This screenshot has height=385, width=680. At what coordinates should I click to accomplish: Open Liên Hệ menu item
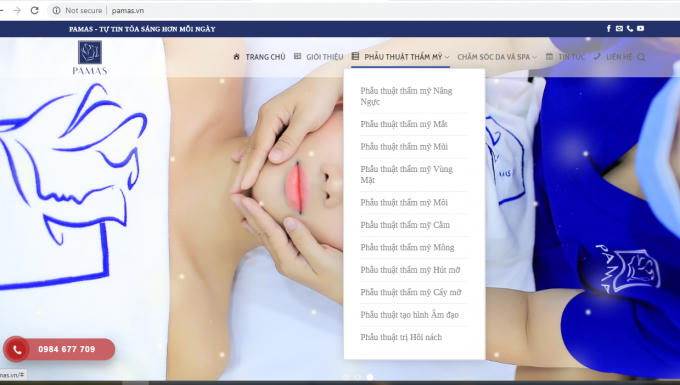[619, 57]
